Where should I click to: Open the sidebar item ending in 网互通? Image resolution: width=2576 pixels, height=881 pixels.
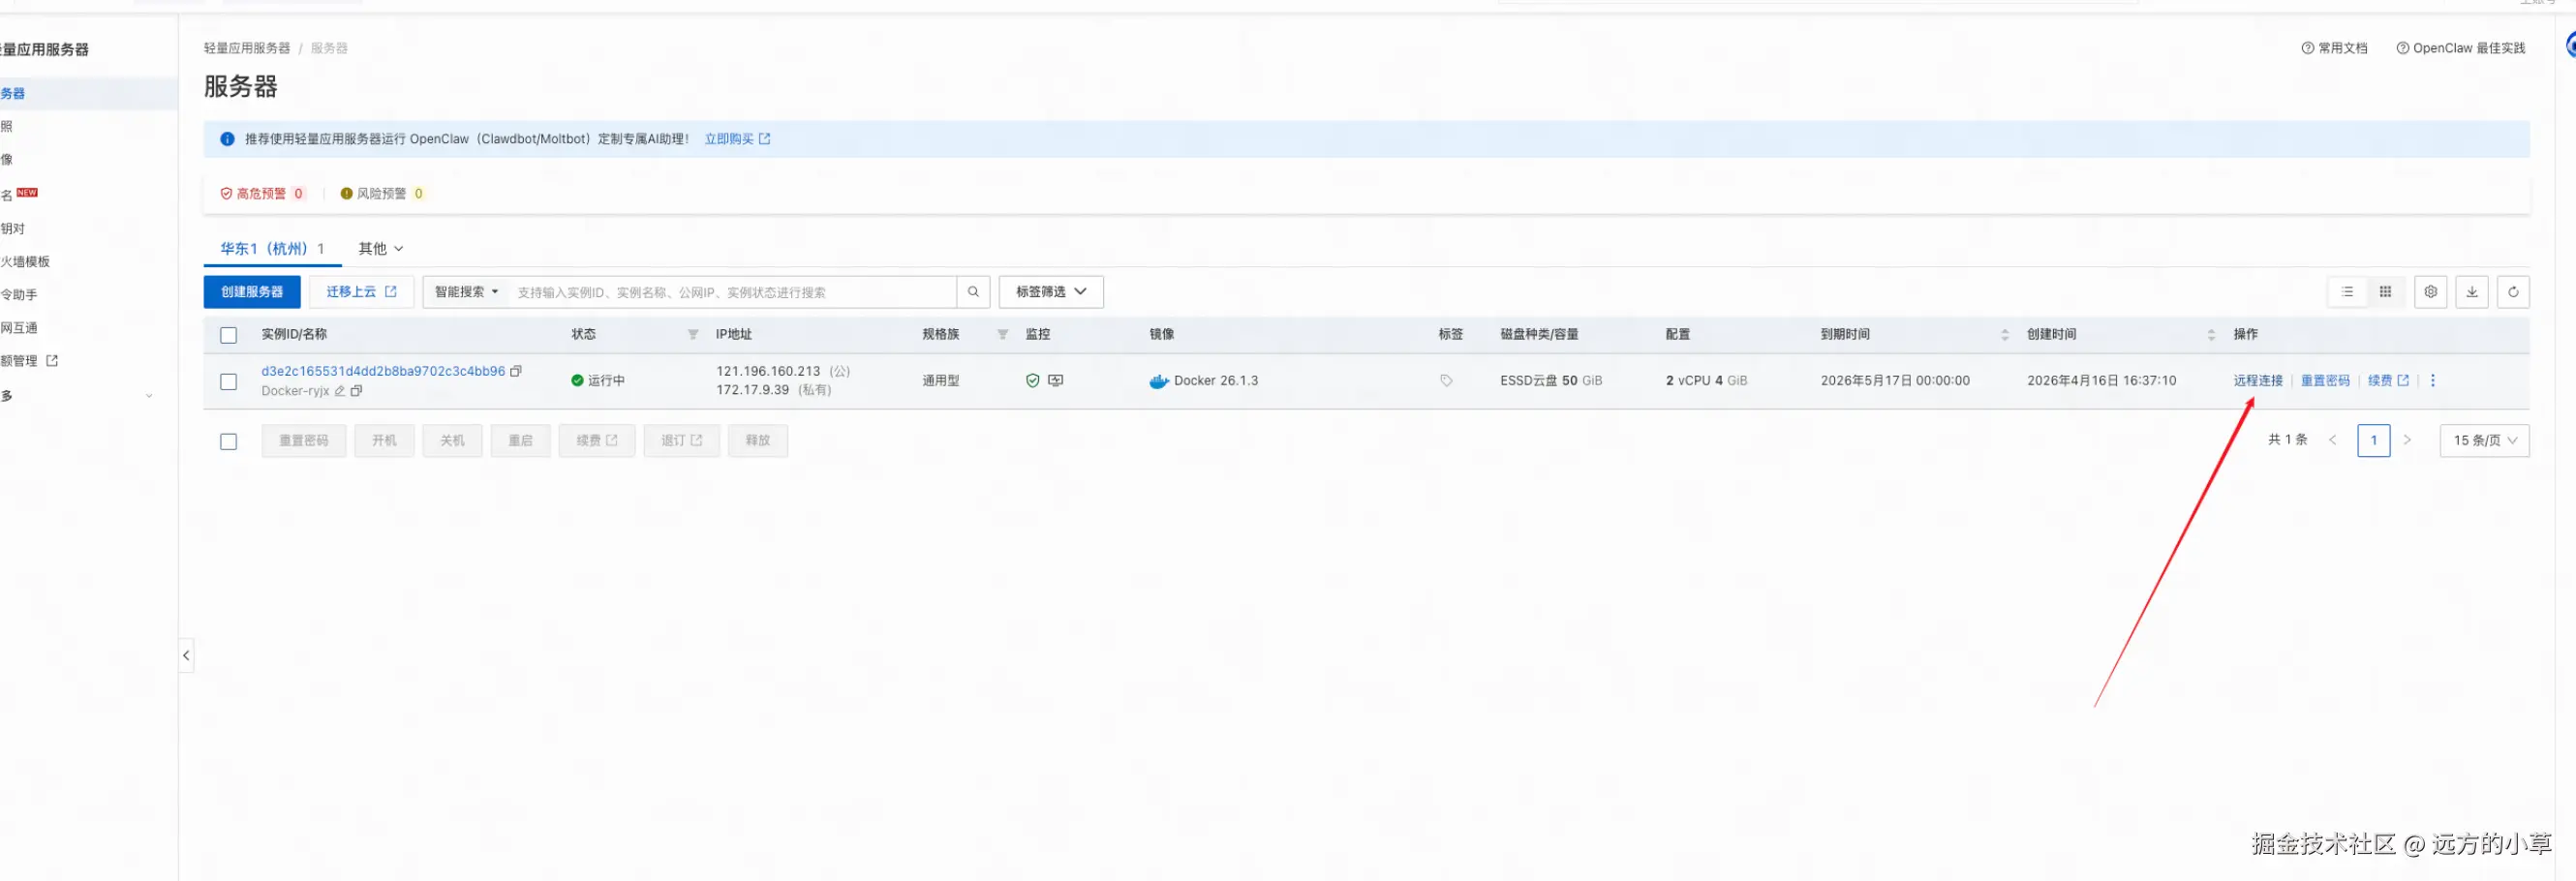19,328
